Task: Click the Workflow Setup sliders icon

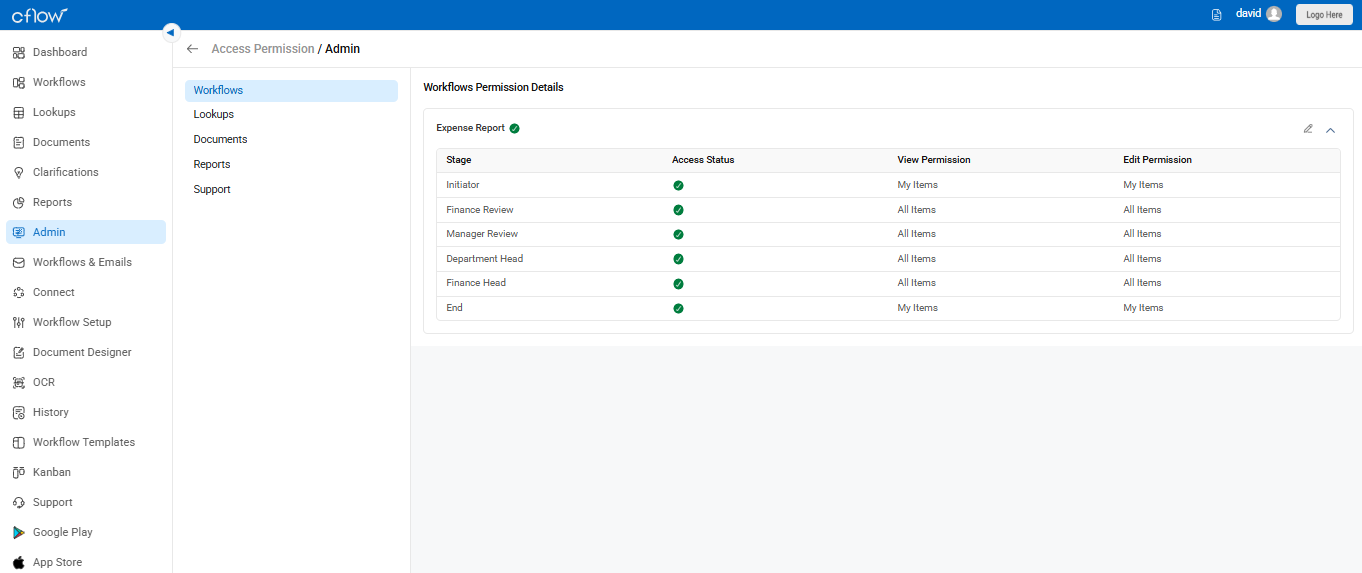Action: tap(19, 322)
